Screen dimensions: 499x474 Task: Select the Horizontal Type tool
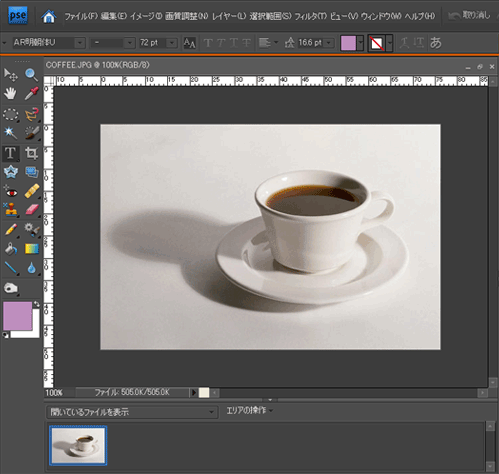tap(10, 153)
